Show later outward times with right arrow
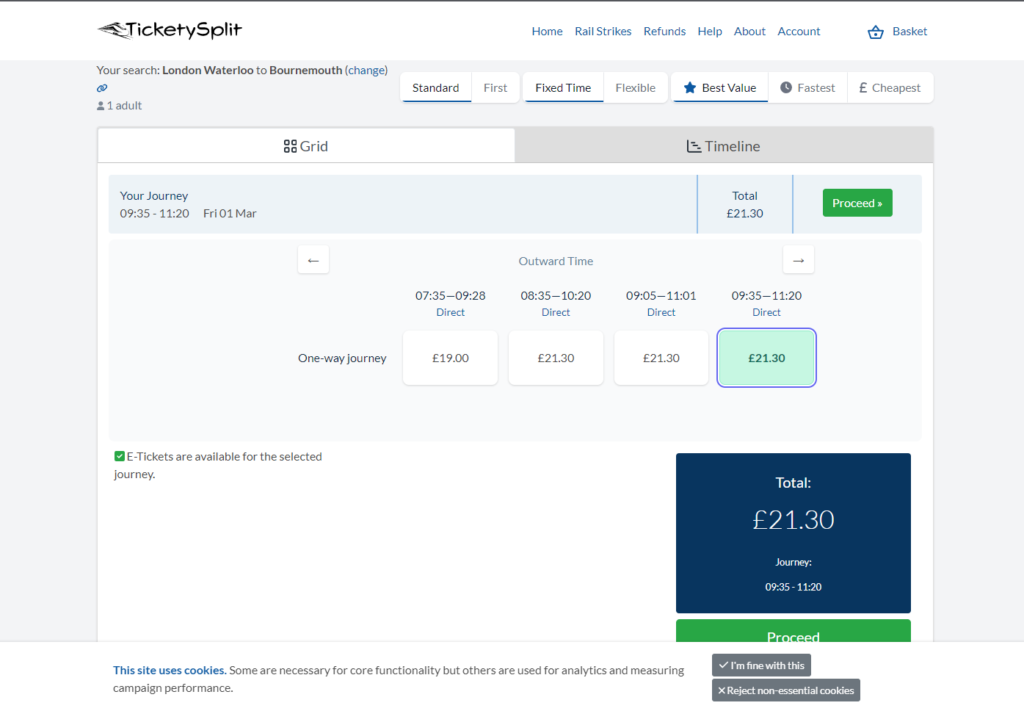1024x711 pixels. 798,261
